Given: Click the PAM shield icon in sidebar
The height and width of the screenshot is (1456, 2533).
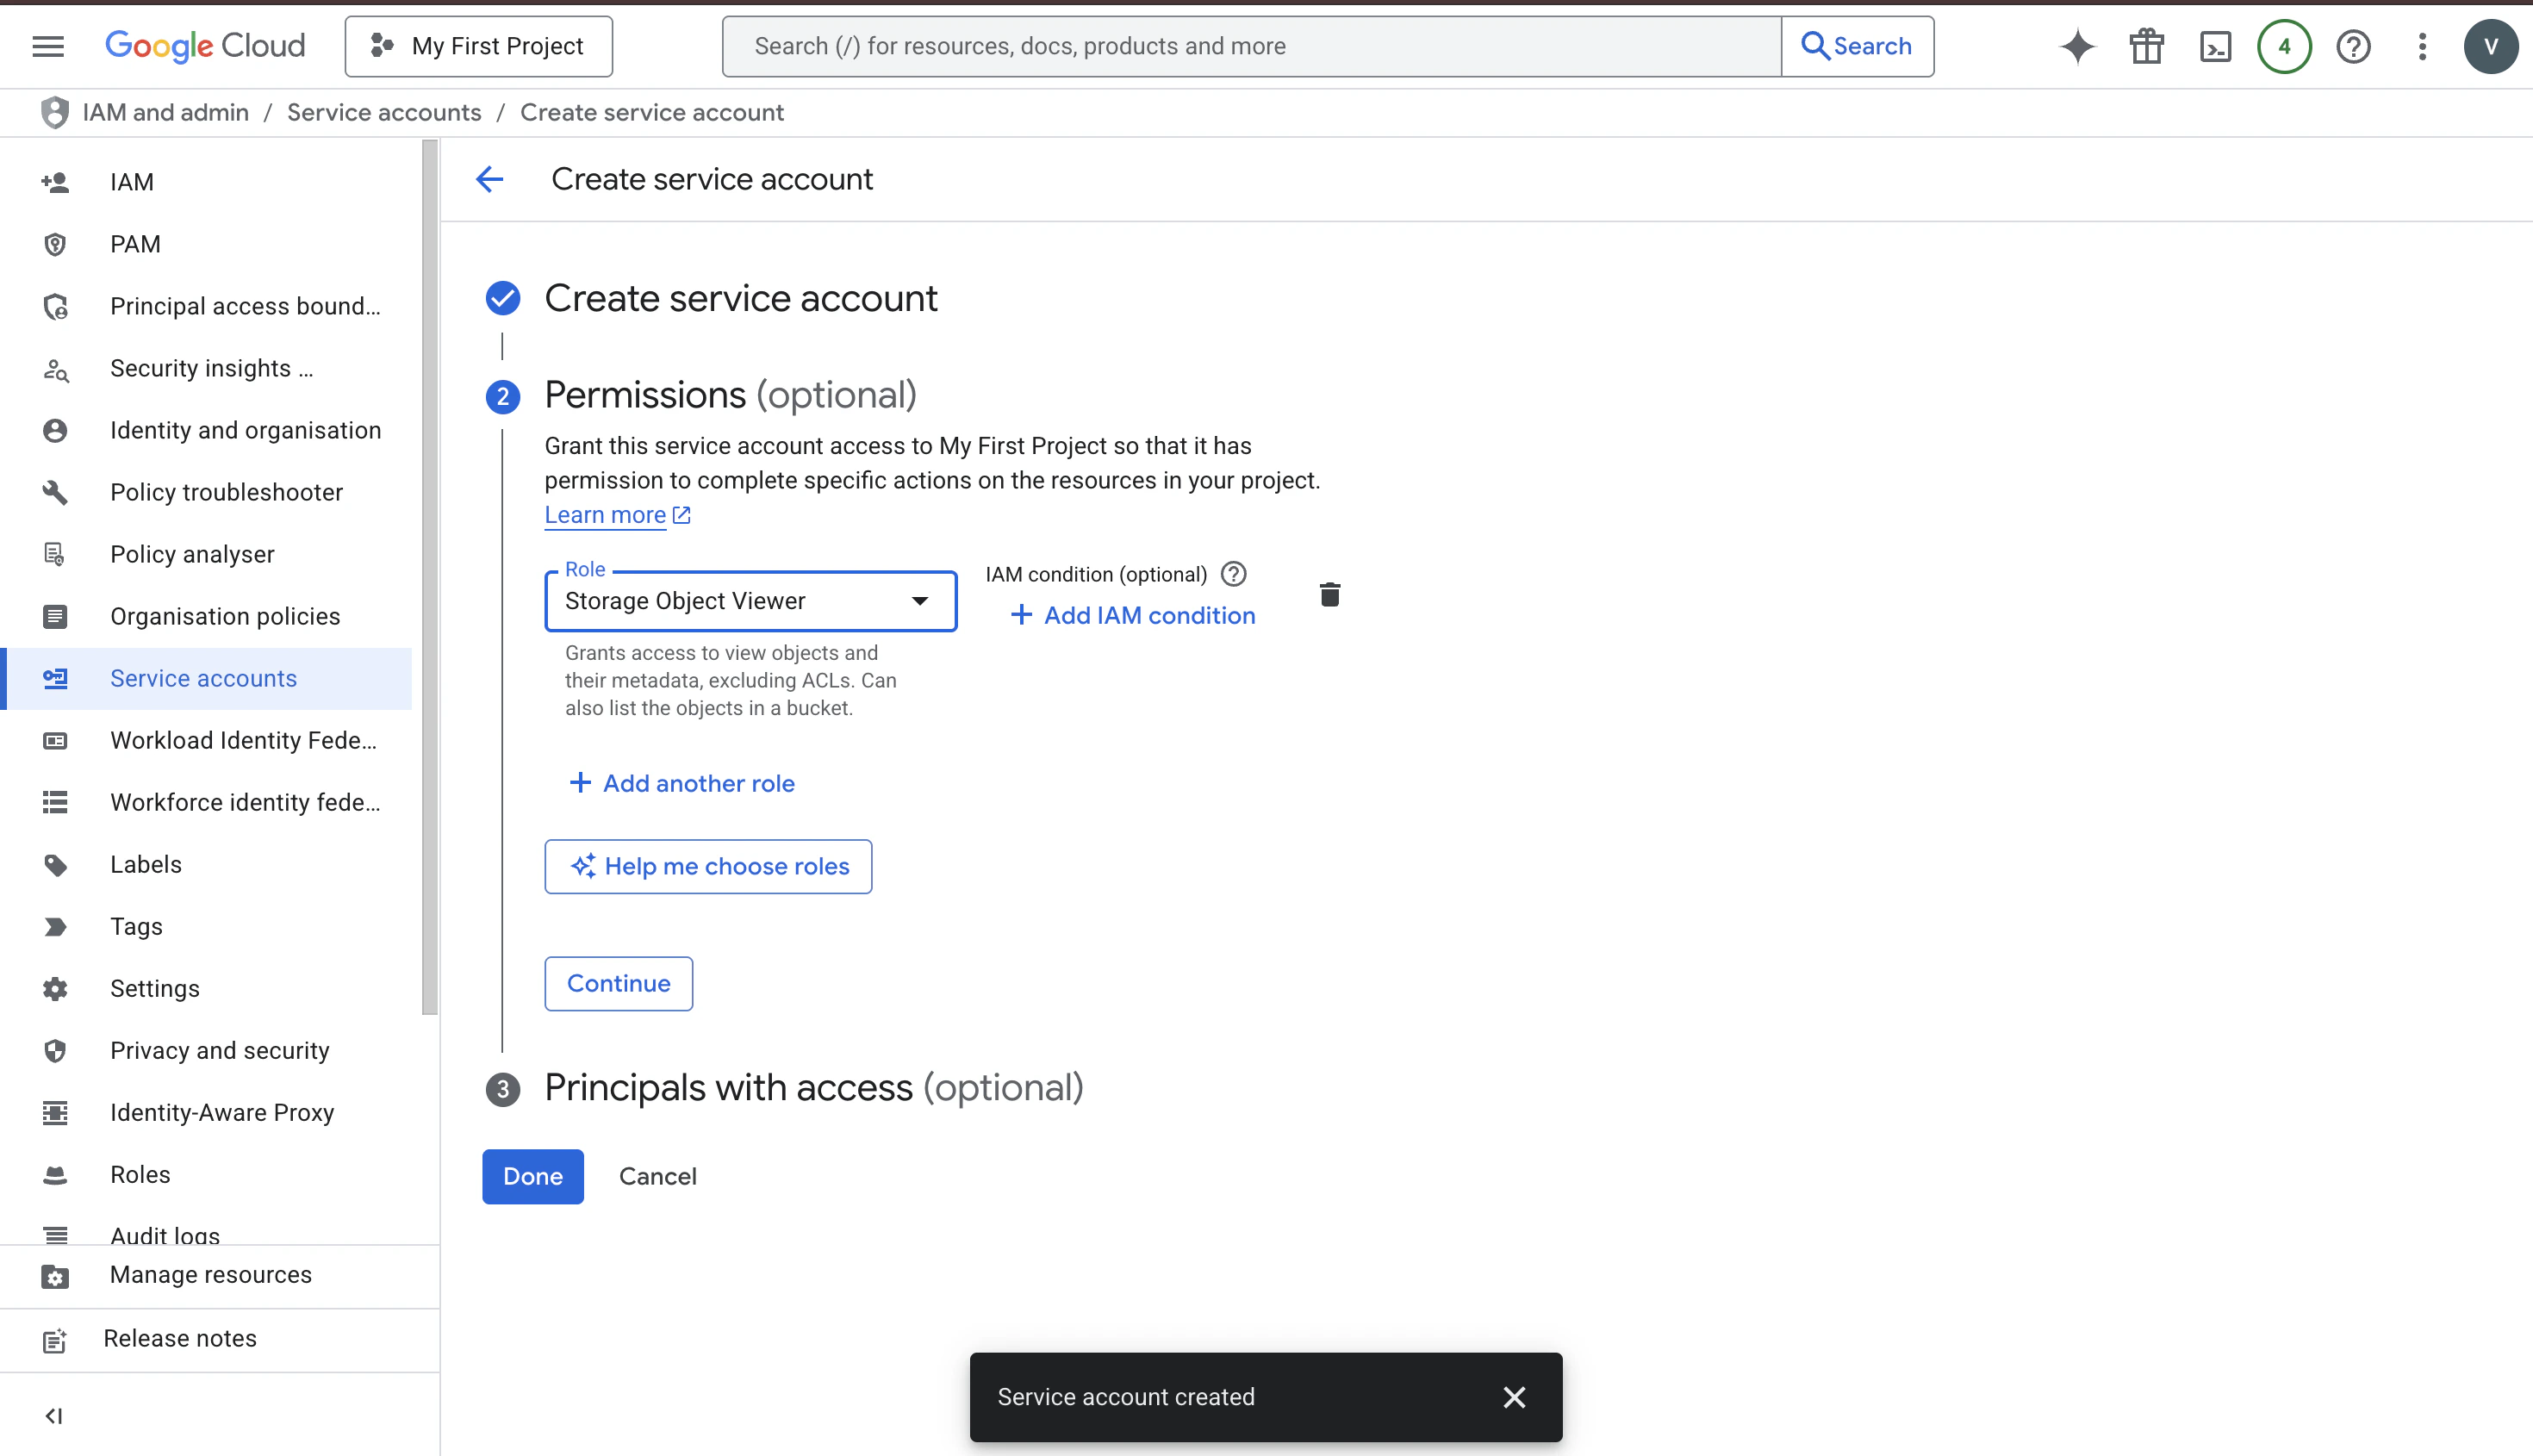Looking at the screenshot, I should (55, 244).
